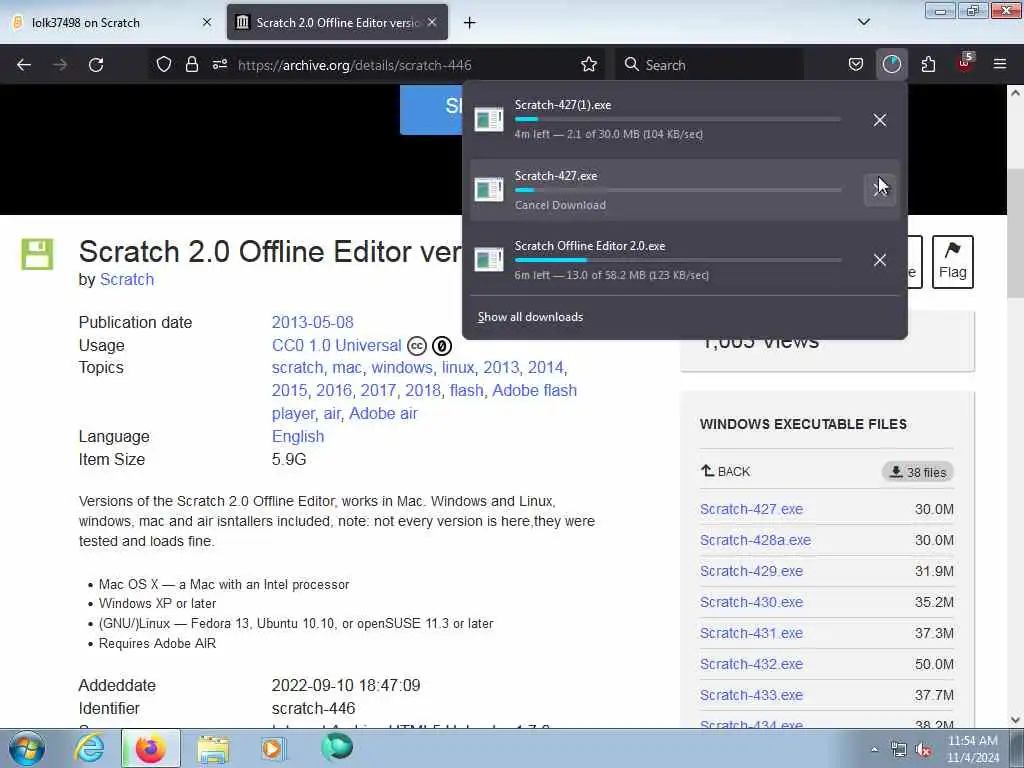The image size is (1024, 768).
Task: Click the Search box in toolbar
Action: 712,65
